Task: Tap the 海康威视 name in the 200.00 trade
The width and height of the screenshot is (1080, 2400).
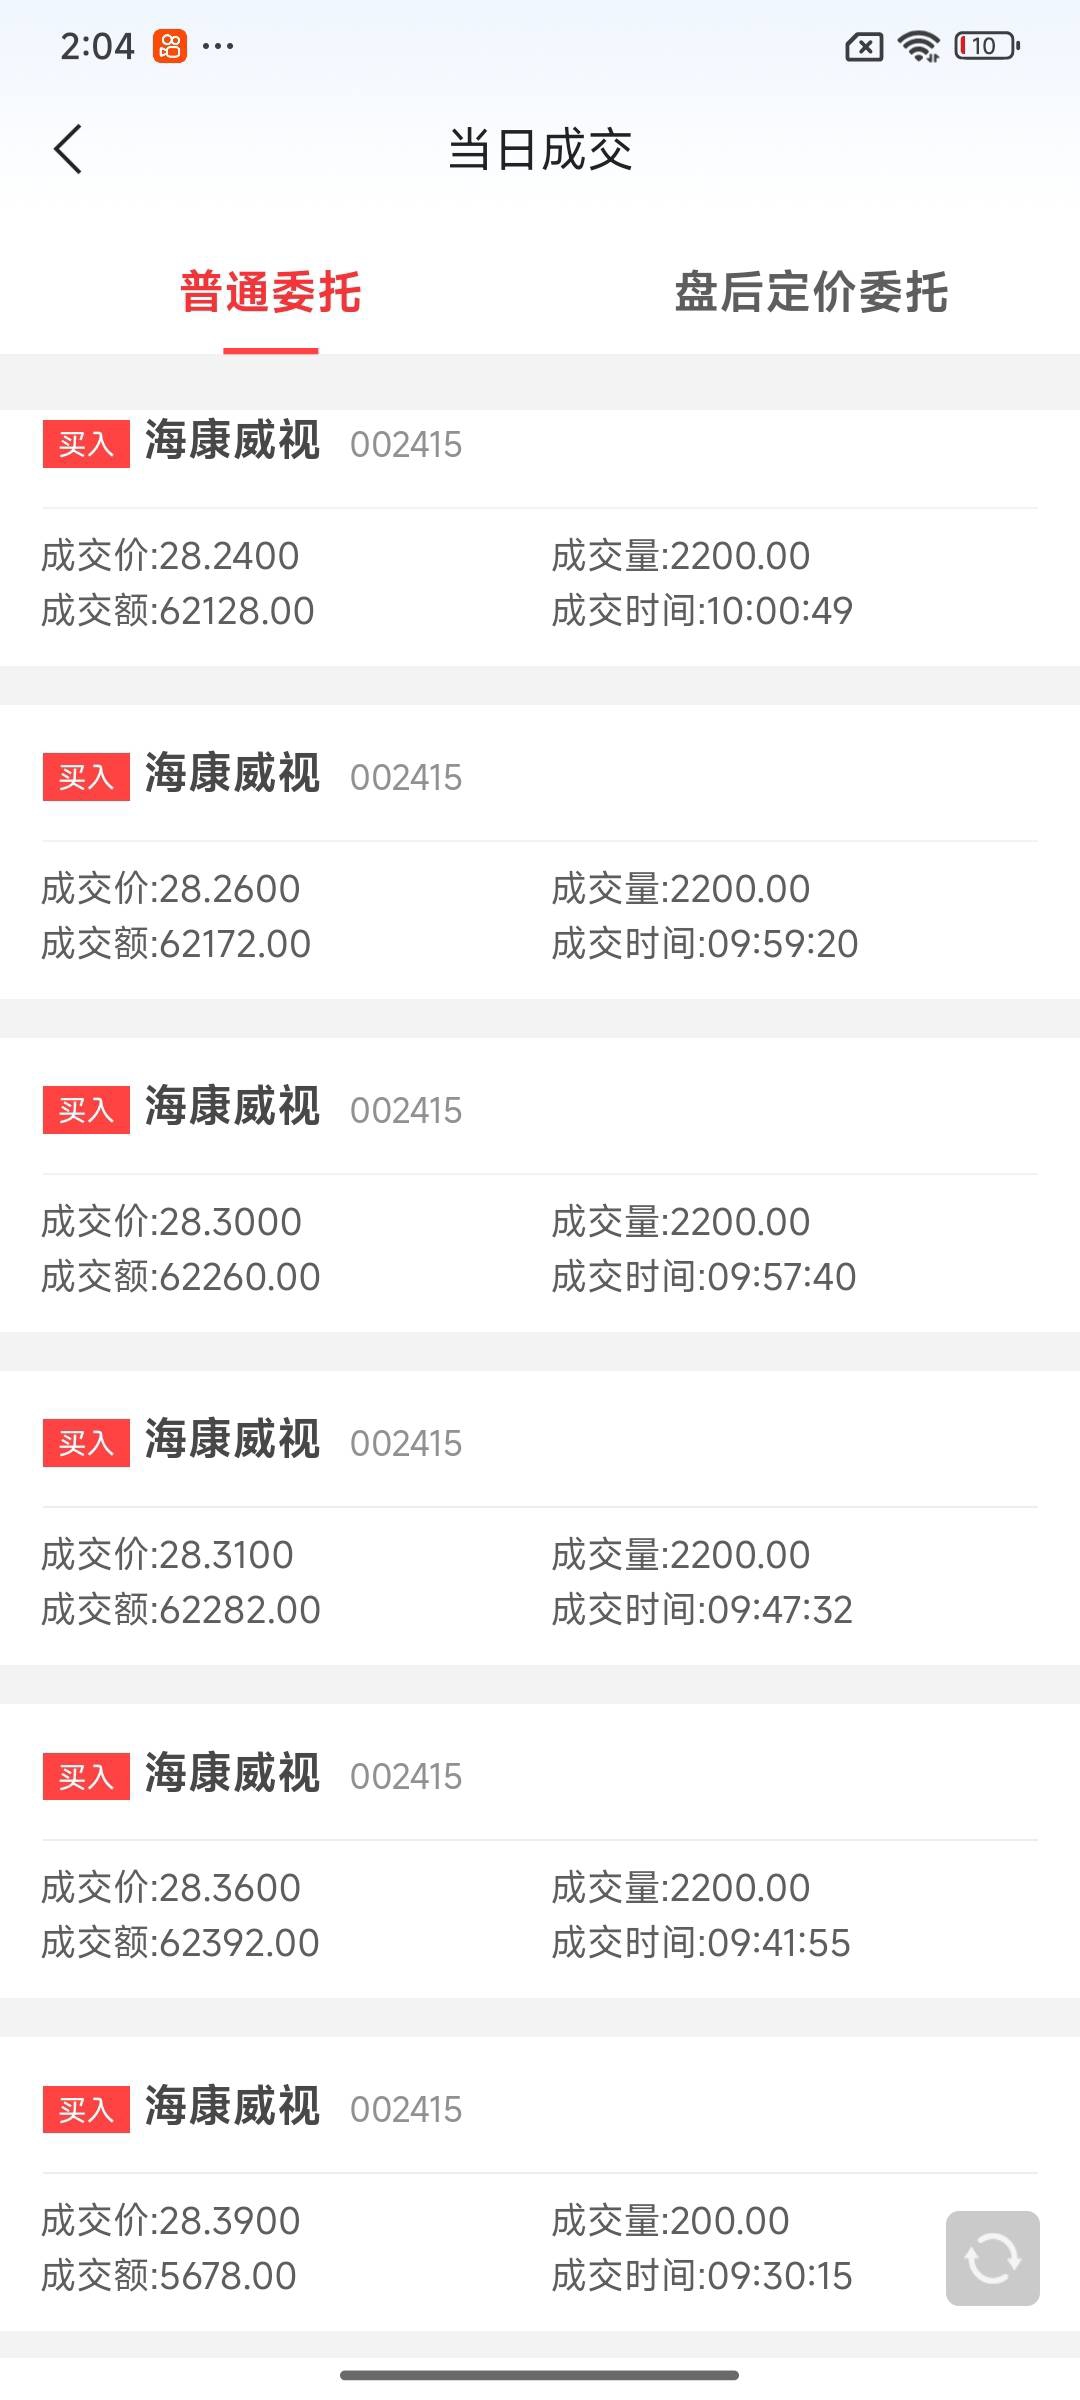Action: tap(232, 2107)
